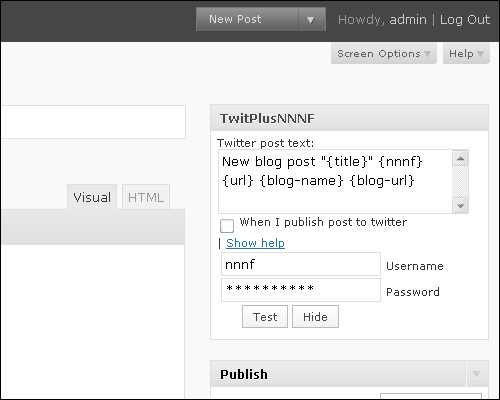This screenshot has height=400, width=500.
Task: Click the Twitter post text scrollbar down arrow
Action: 460,206
